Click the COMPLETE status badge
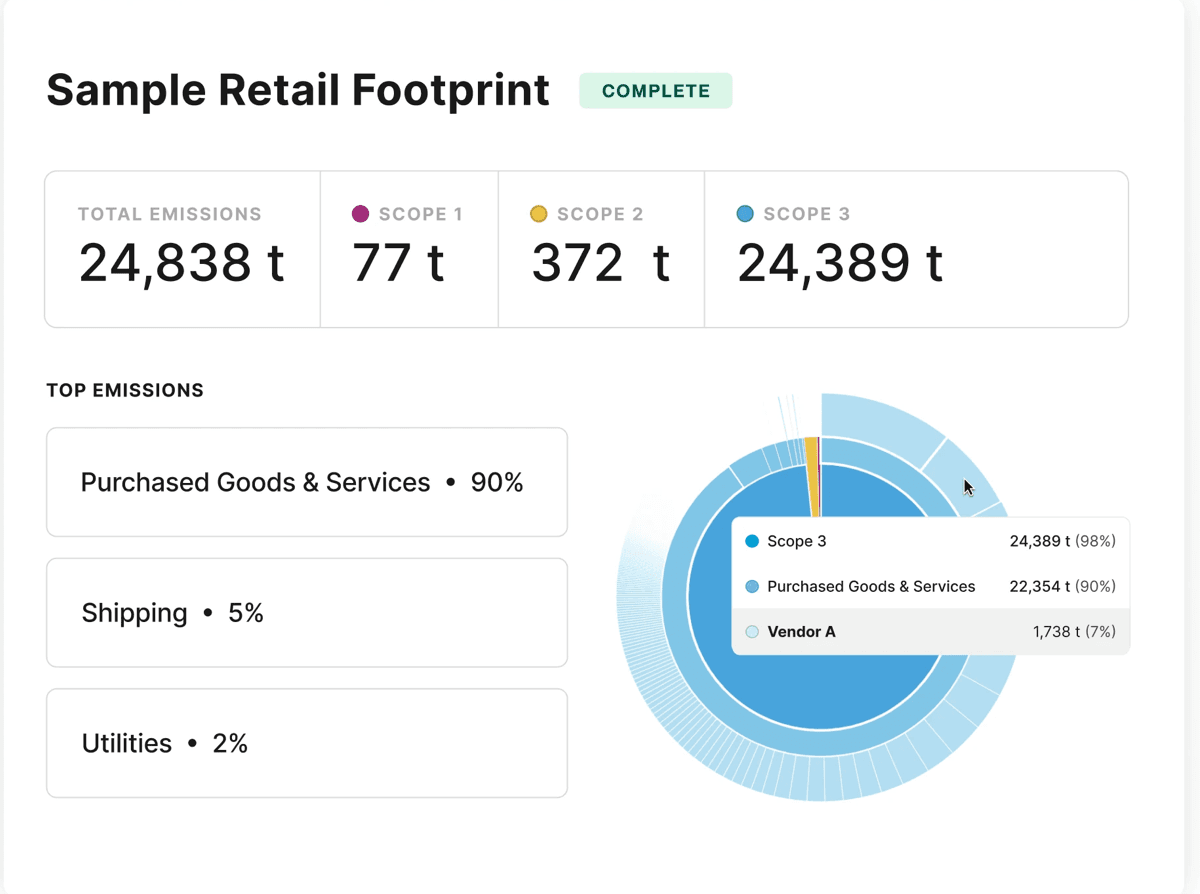 click(656, 91)
